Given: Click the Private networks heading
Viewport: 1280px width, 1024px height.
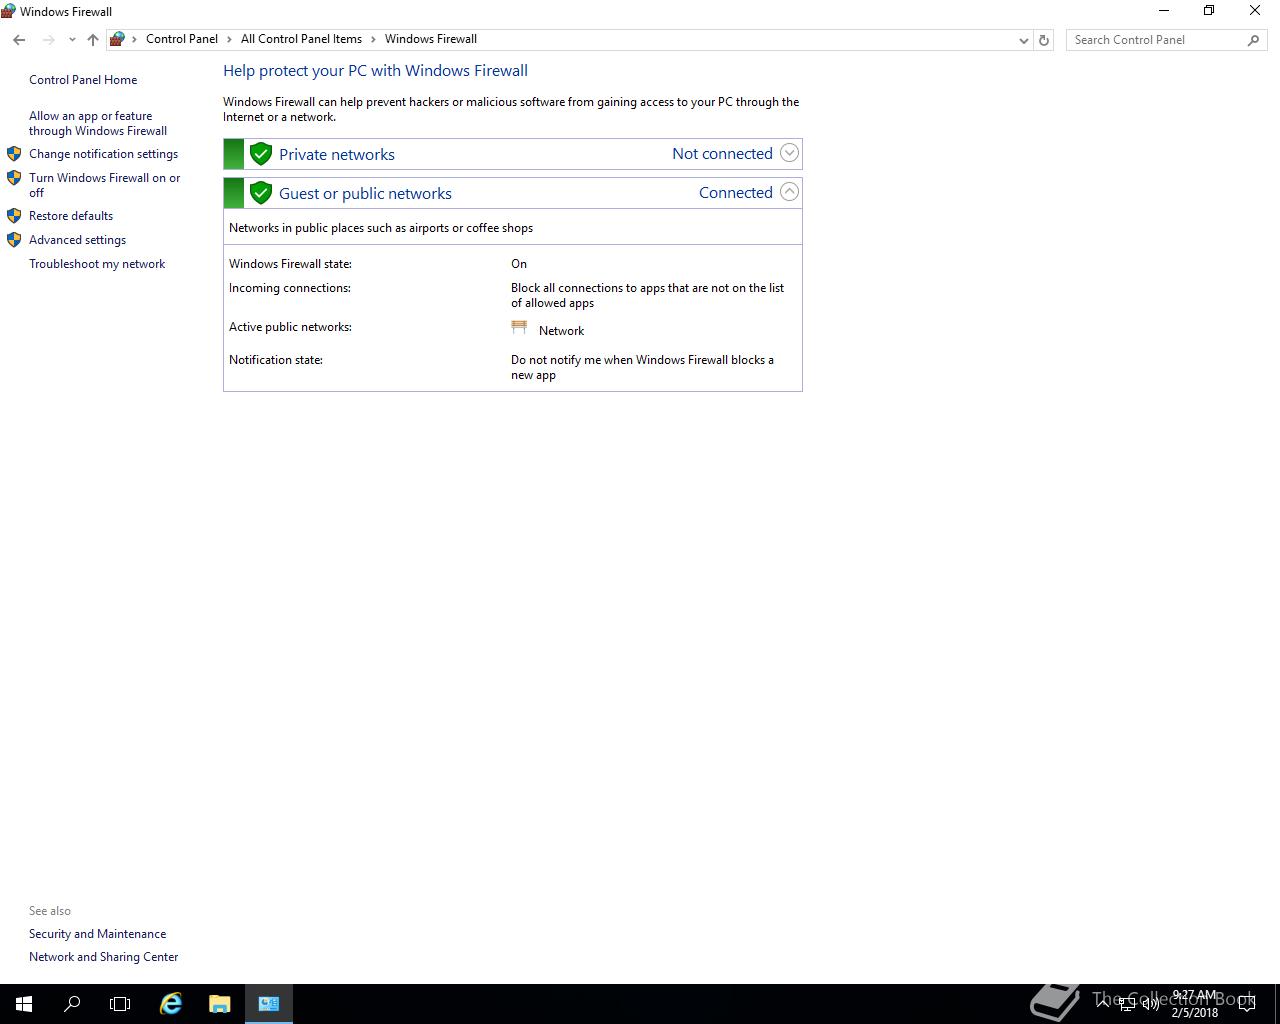Looking at the screenshot, I should (x=337, y=154).
